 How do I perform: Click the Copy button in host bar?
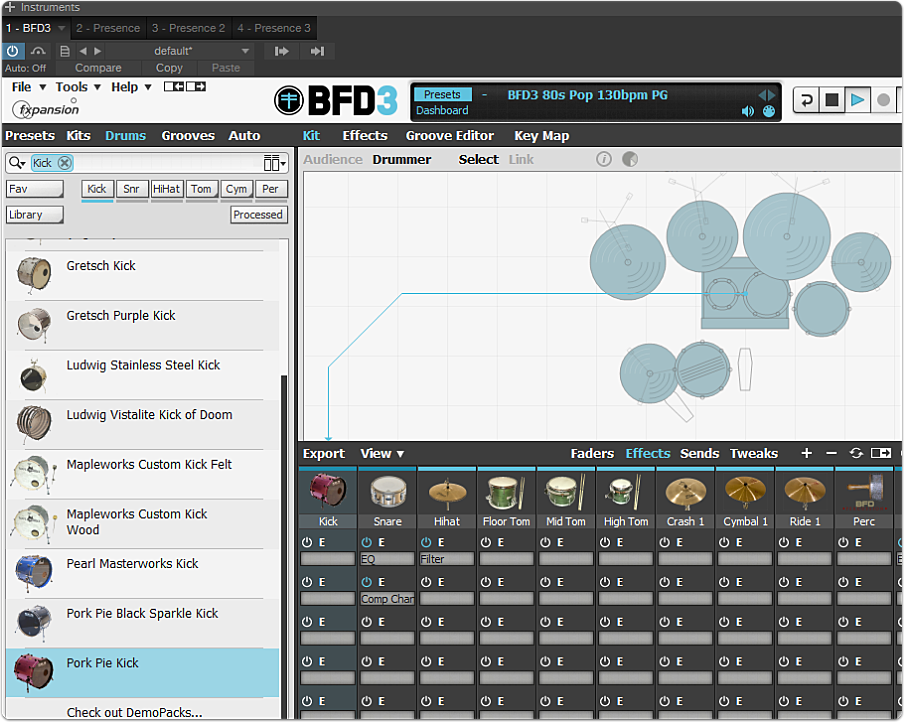tap(169, 68)
